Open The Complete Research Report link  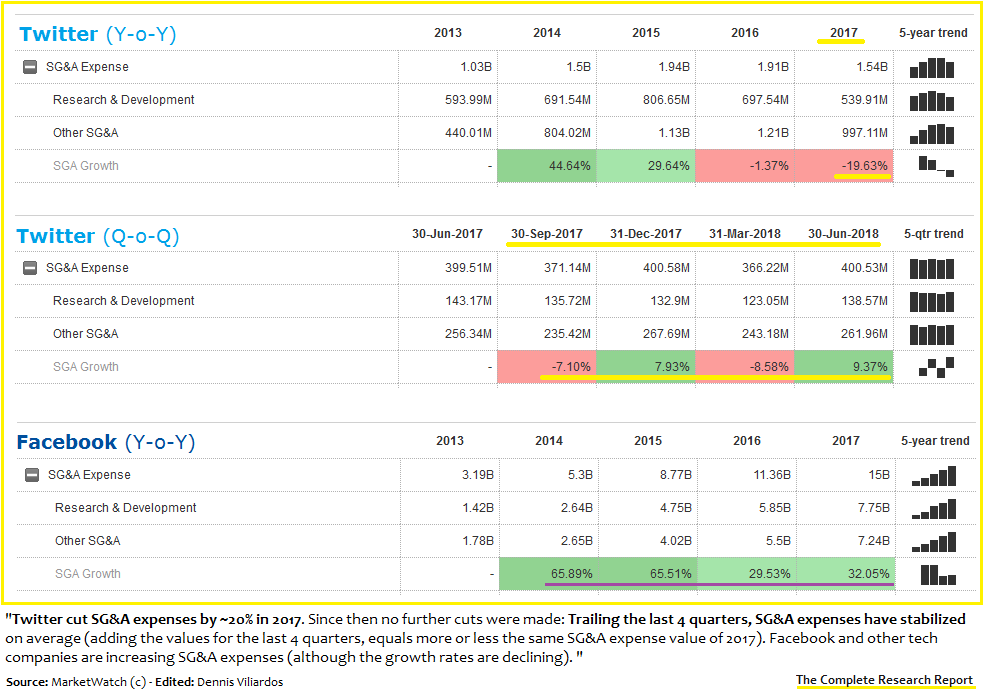(x=884, y=680)
